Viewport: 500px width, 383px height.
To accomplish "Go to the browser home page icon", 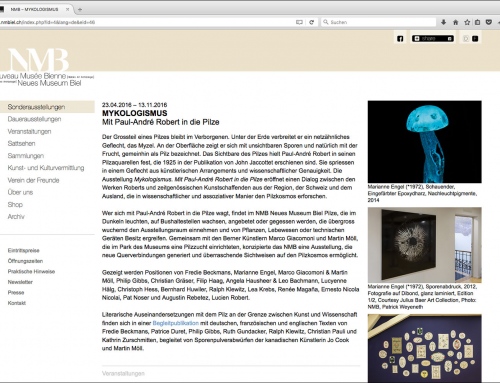I will coord(455,22).
